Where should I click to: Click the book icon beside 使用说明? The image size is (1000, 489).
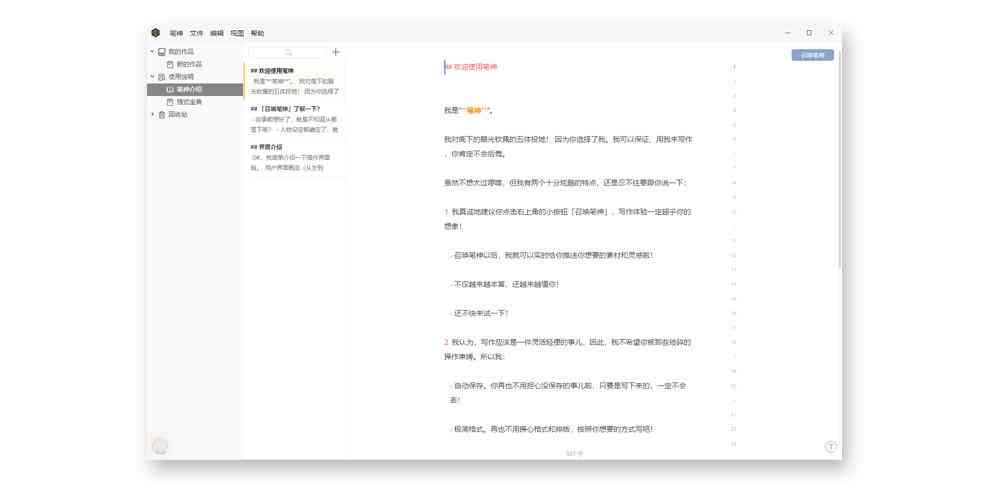161,77
